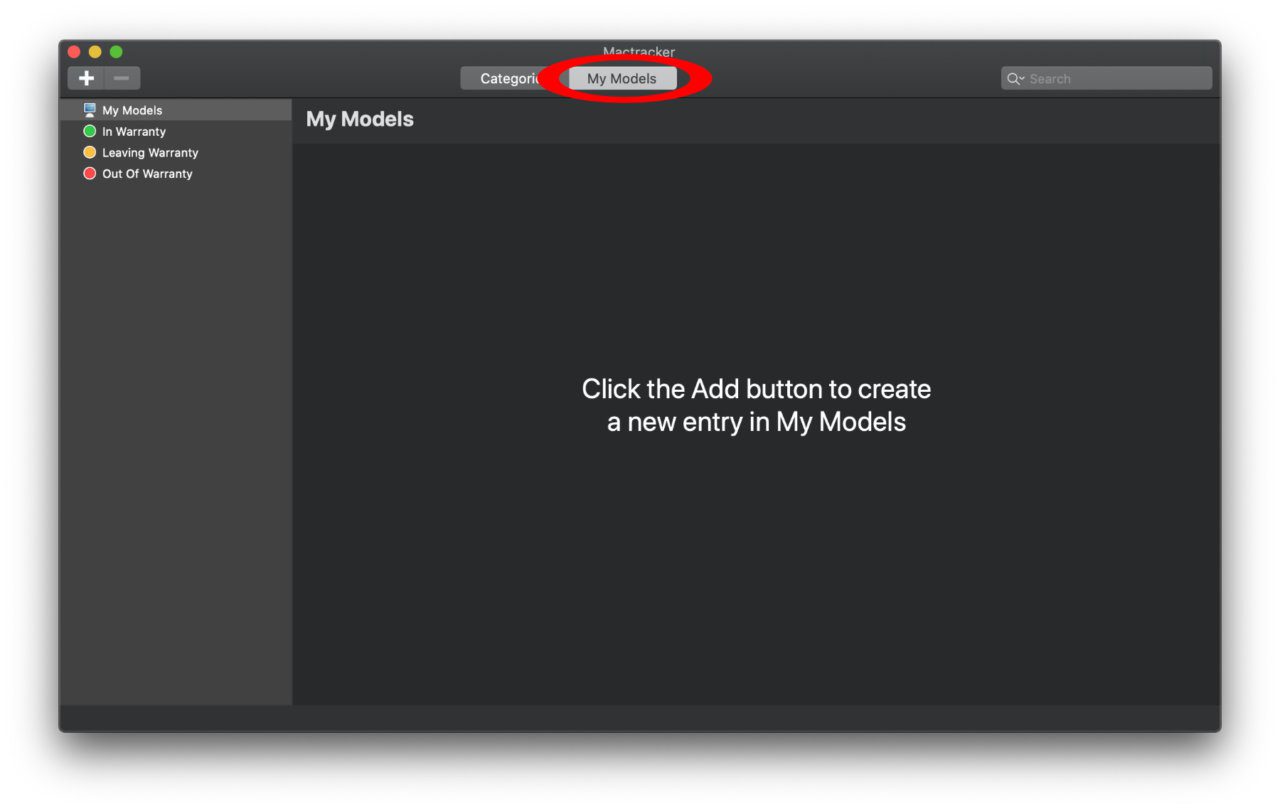Click the green In Warranty status dot
This screenshot has width=1280, height=810.
click(90, 131)
